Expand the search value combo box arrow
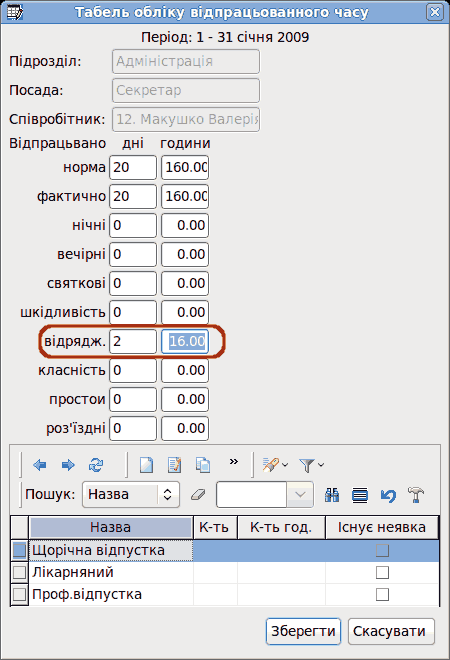The width and height of the screenshot is (450, 660). (300, 495)
